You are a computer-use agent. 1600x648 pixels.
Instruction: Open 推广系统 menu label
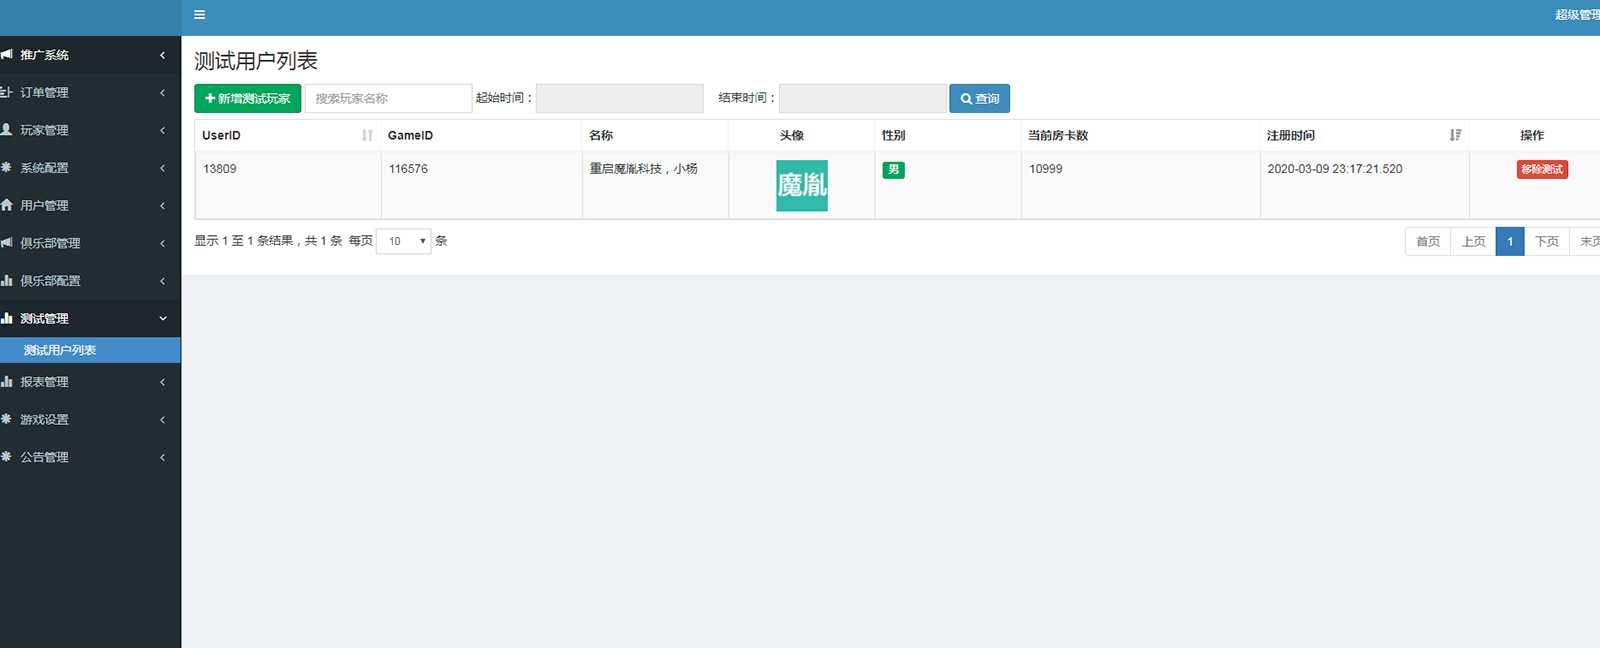tap(44, 55)
